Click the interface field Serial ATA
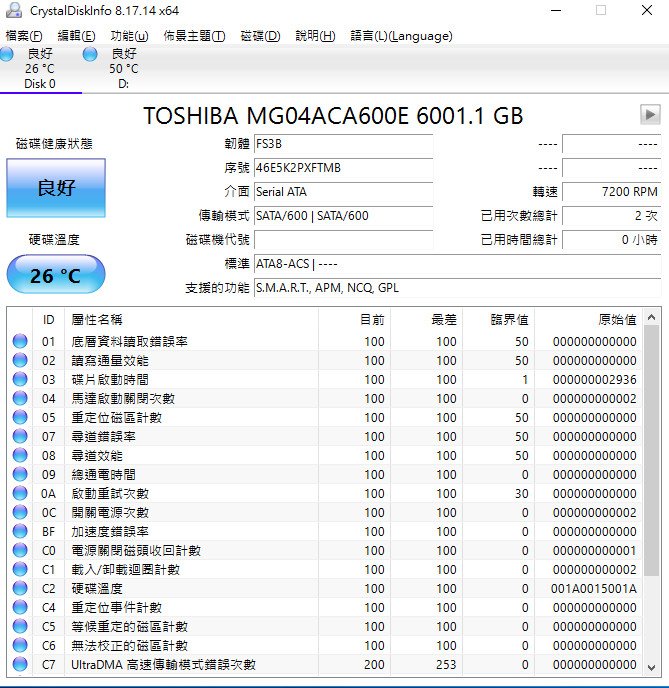Image resolution: width=669 pixels, height=688 pixels. click(x=343, y=192)
